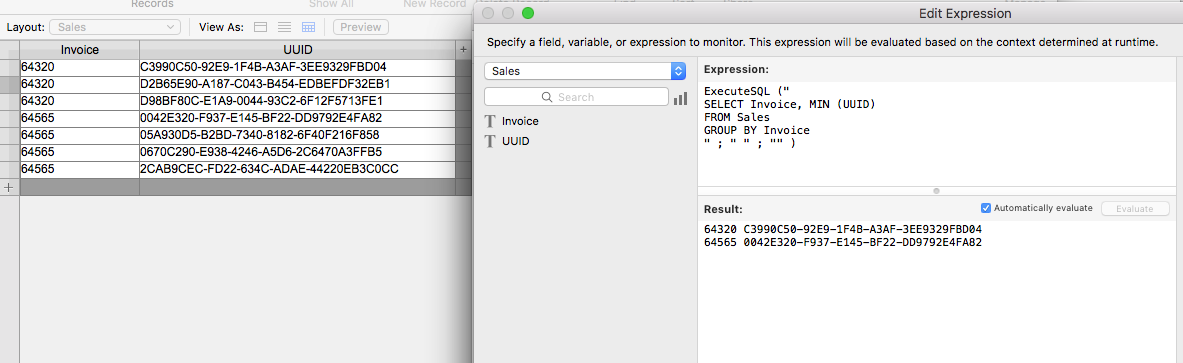Click the text-type icon next to Invoice field

pos(490,121)
